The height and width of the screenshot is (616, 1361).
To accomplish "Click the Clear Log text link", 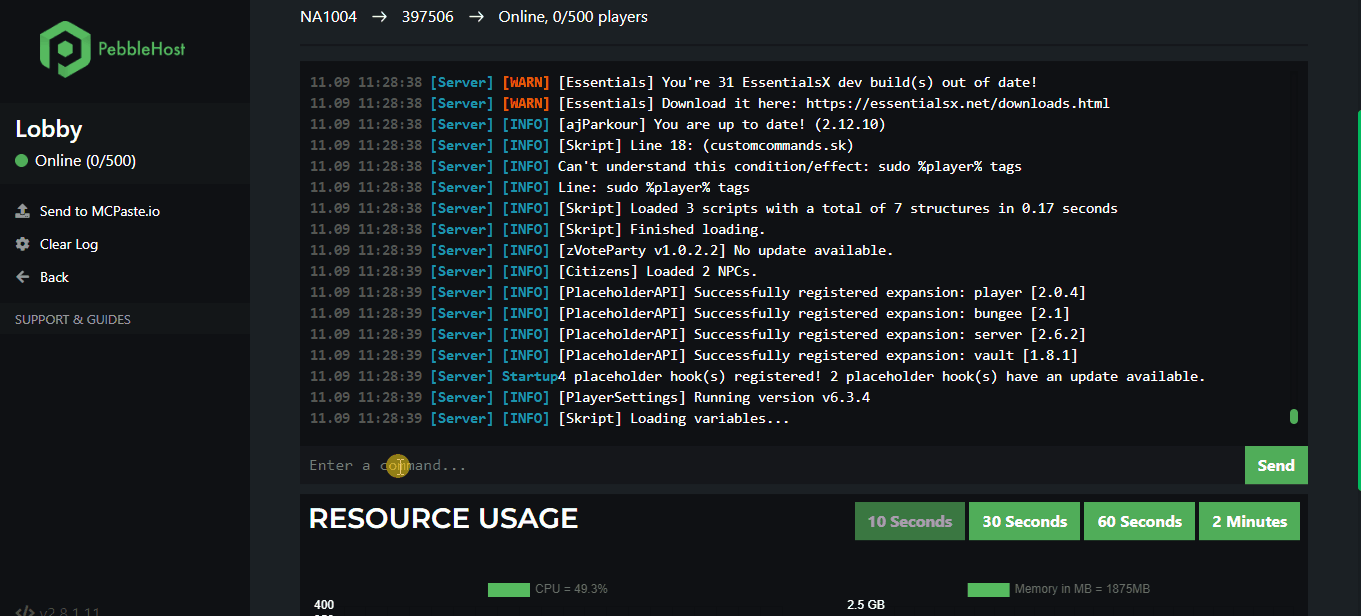I will coord(69,244).
